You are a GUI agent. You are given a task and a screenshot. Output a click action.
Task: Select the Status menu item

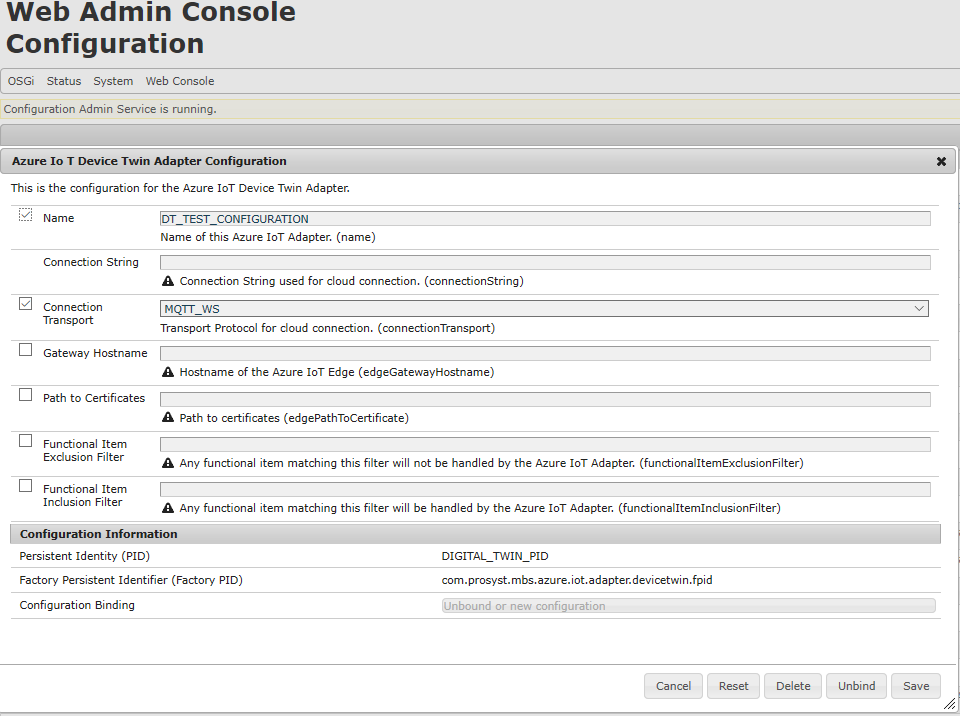point(63,81)
